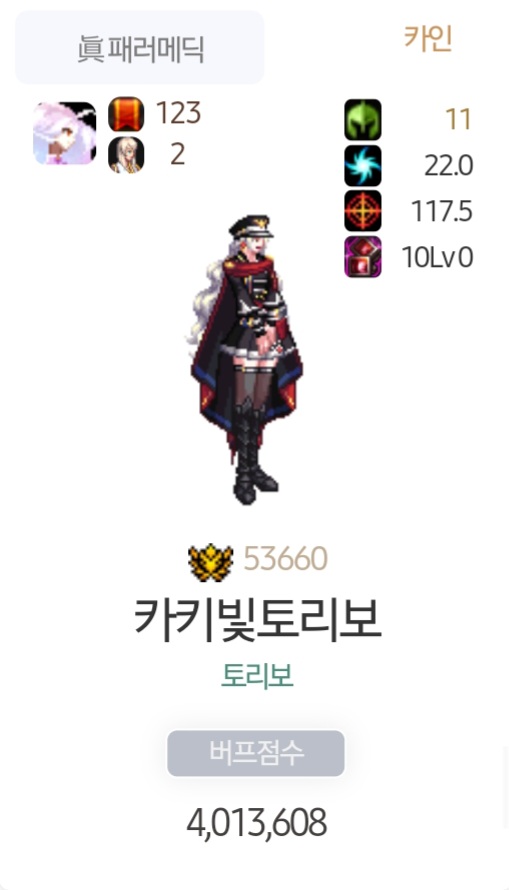This screenshot has height=890, width=509.
Task: Click the red crosshair stat icon
Action: pyautogui.click(x=363, y=211)
